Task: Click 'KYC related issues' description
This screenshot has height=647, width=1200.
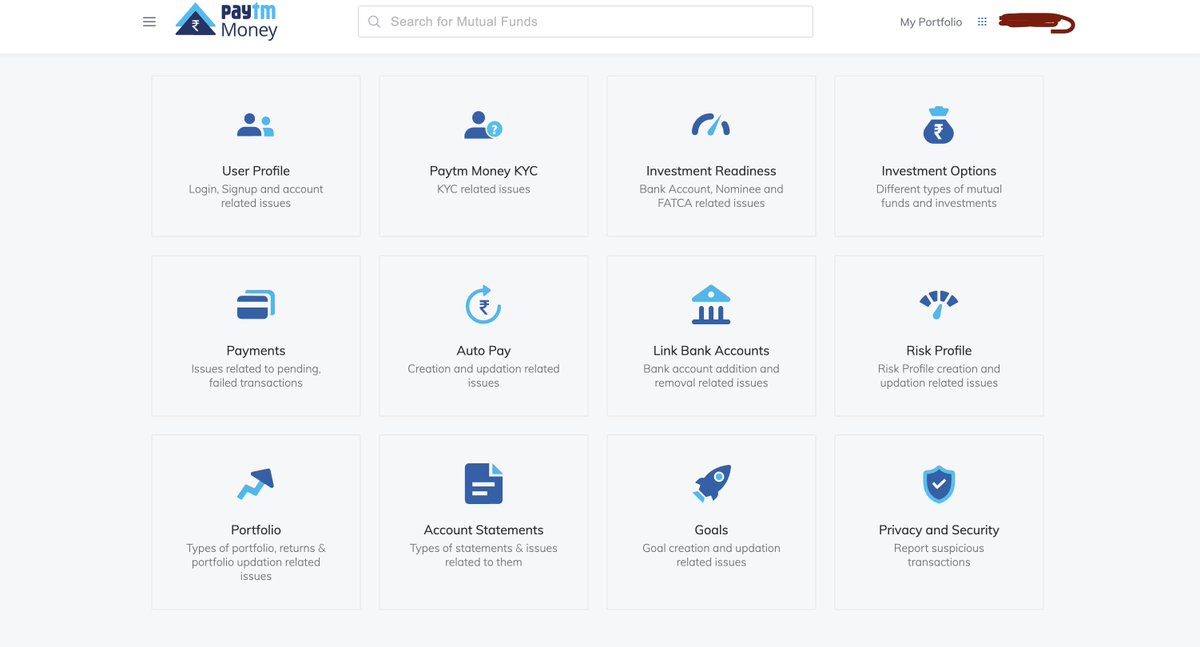Action: tap(484, 189)
